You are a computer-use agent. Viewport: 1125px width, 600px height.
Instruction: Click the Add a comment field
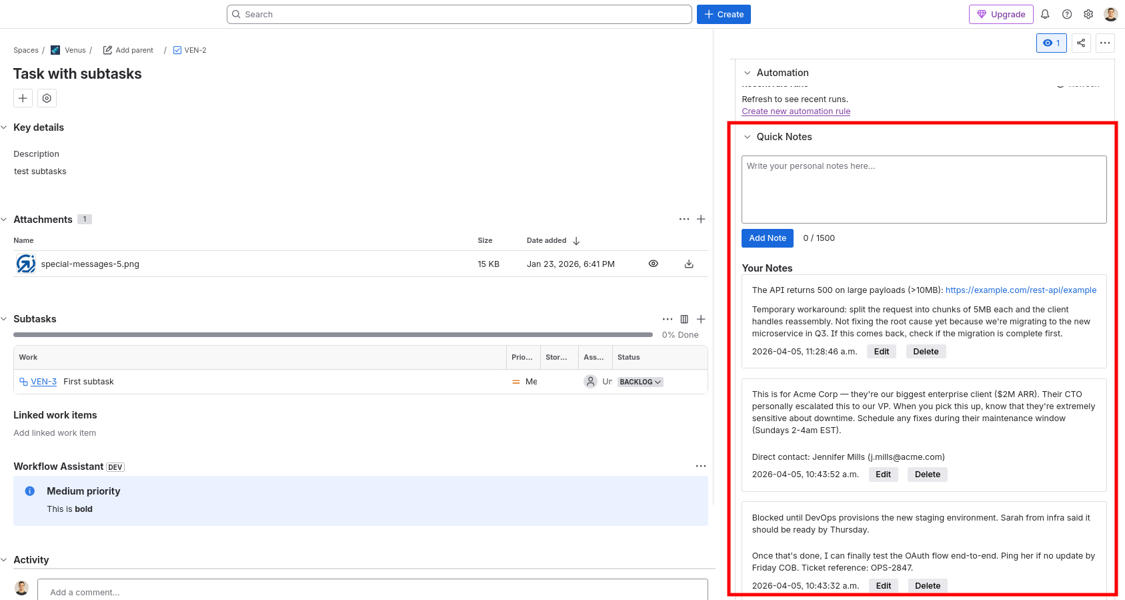[372, 590]
